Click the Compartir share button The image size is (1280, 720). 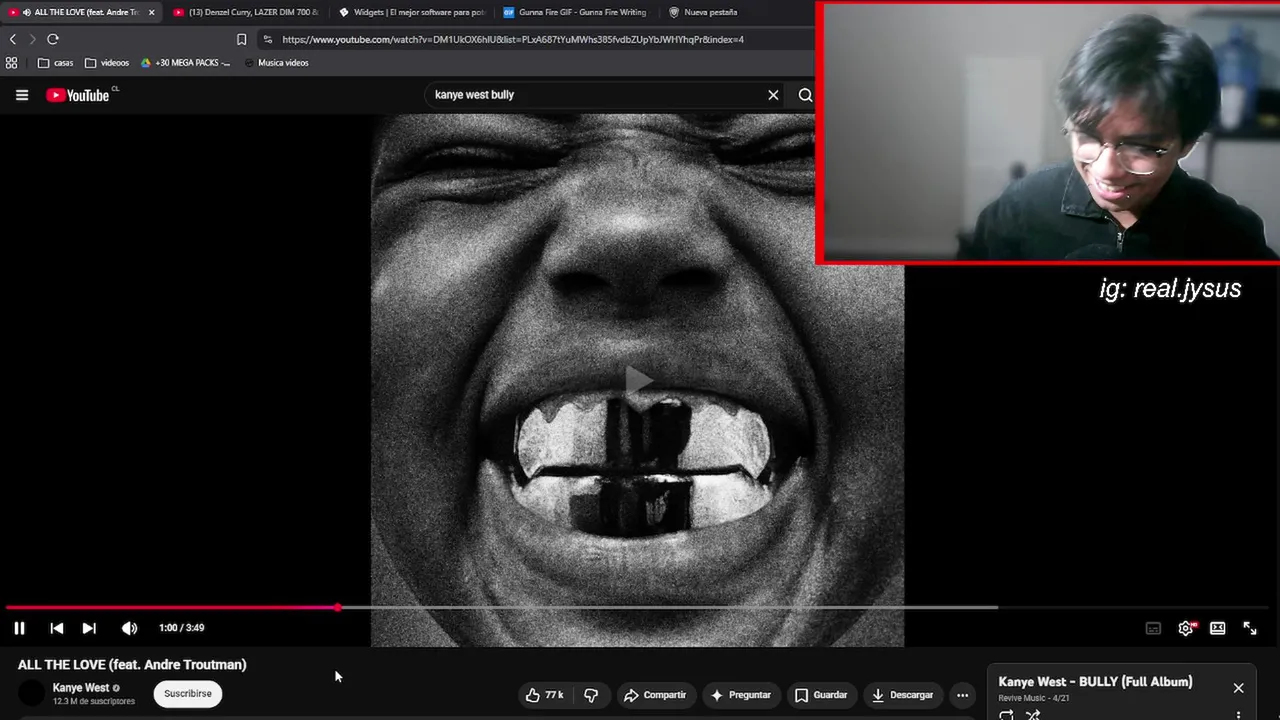point(655,695)
